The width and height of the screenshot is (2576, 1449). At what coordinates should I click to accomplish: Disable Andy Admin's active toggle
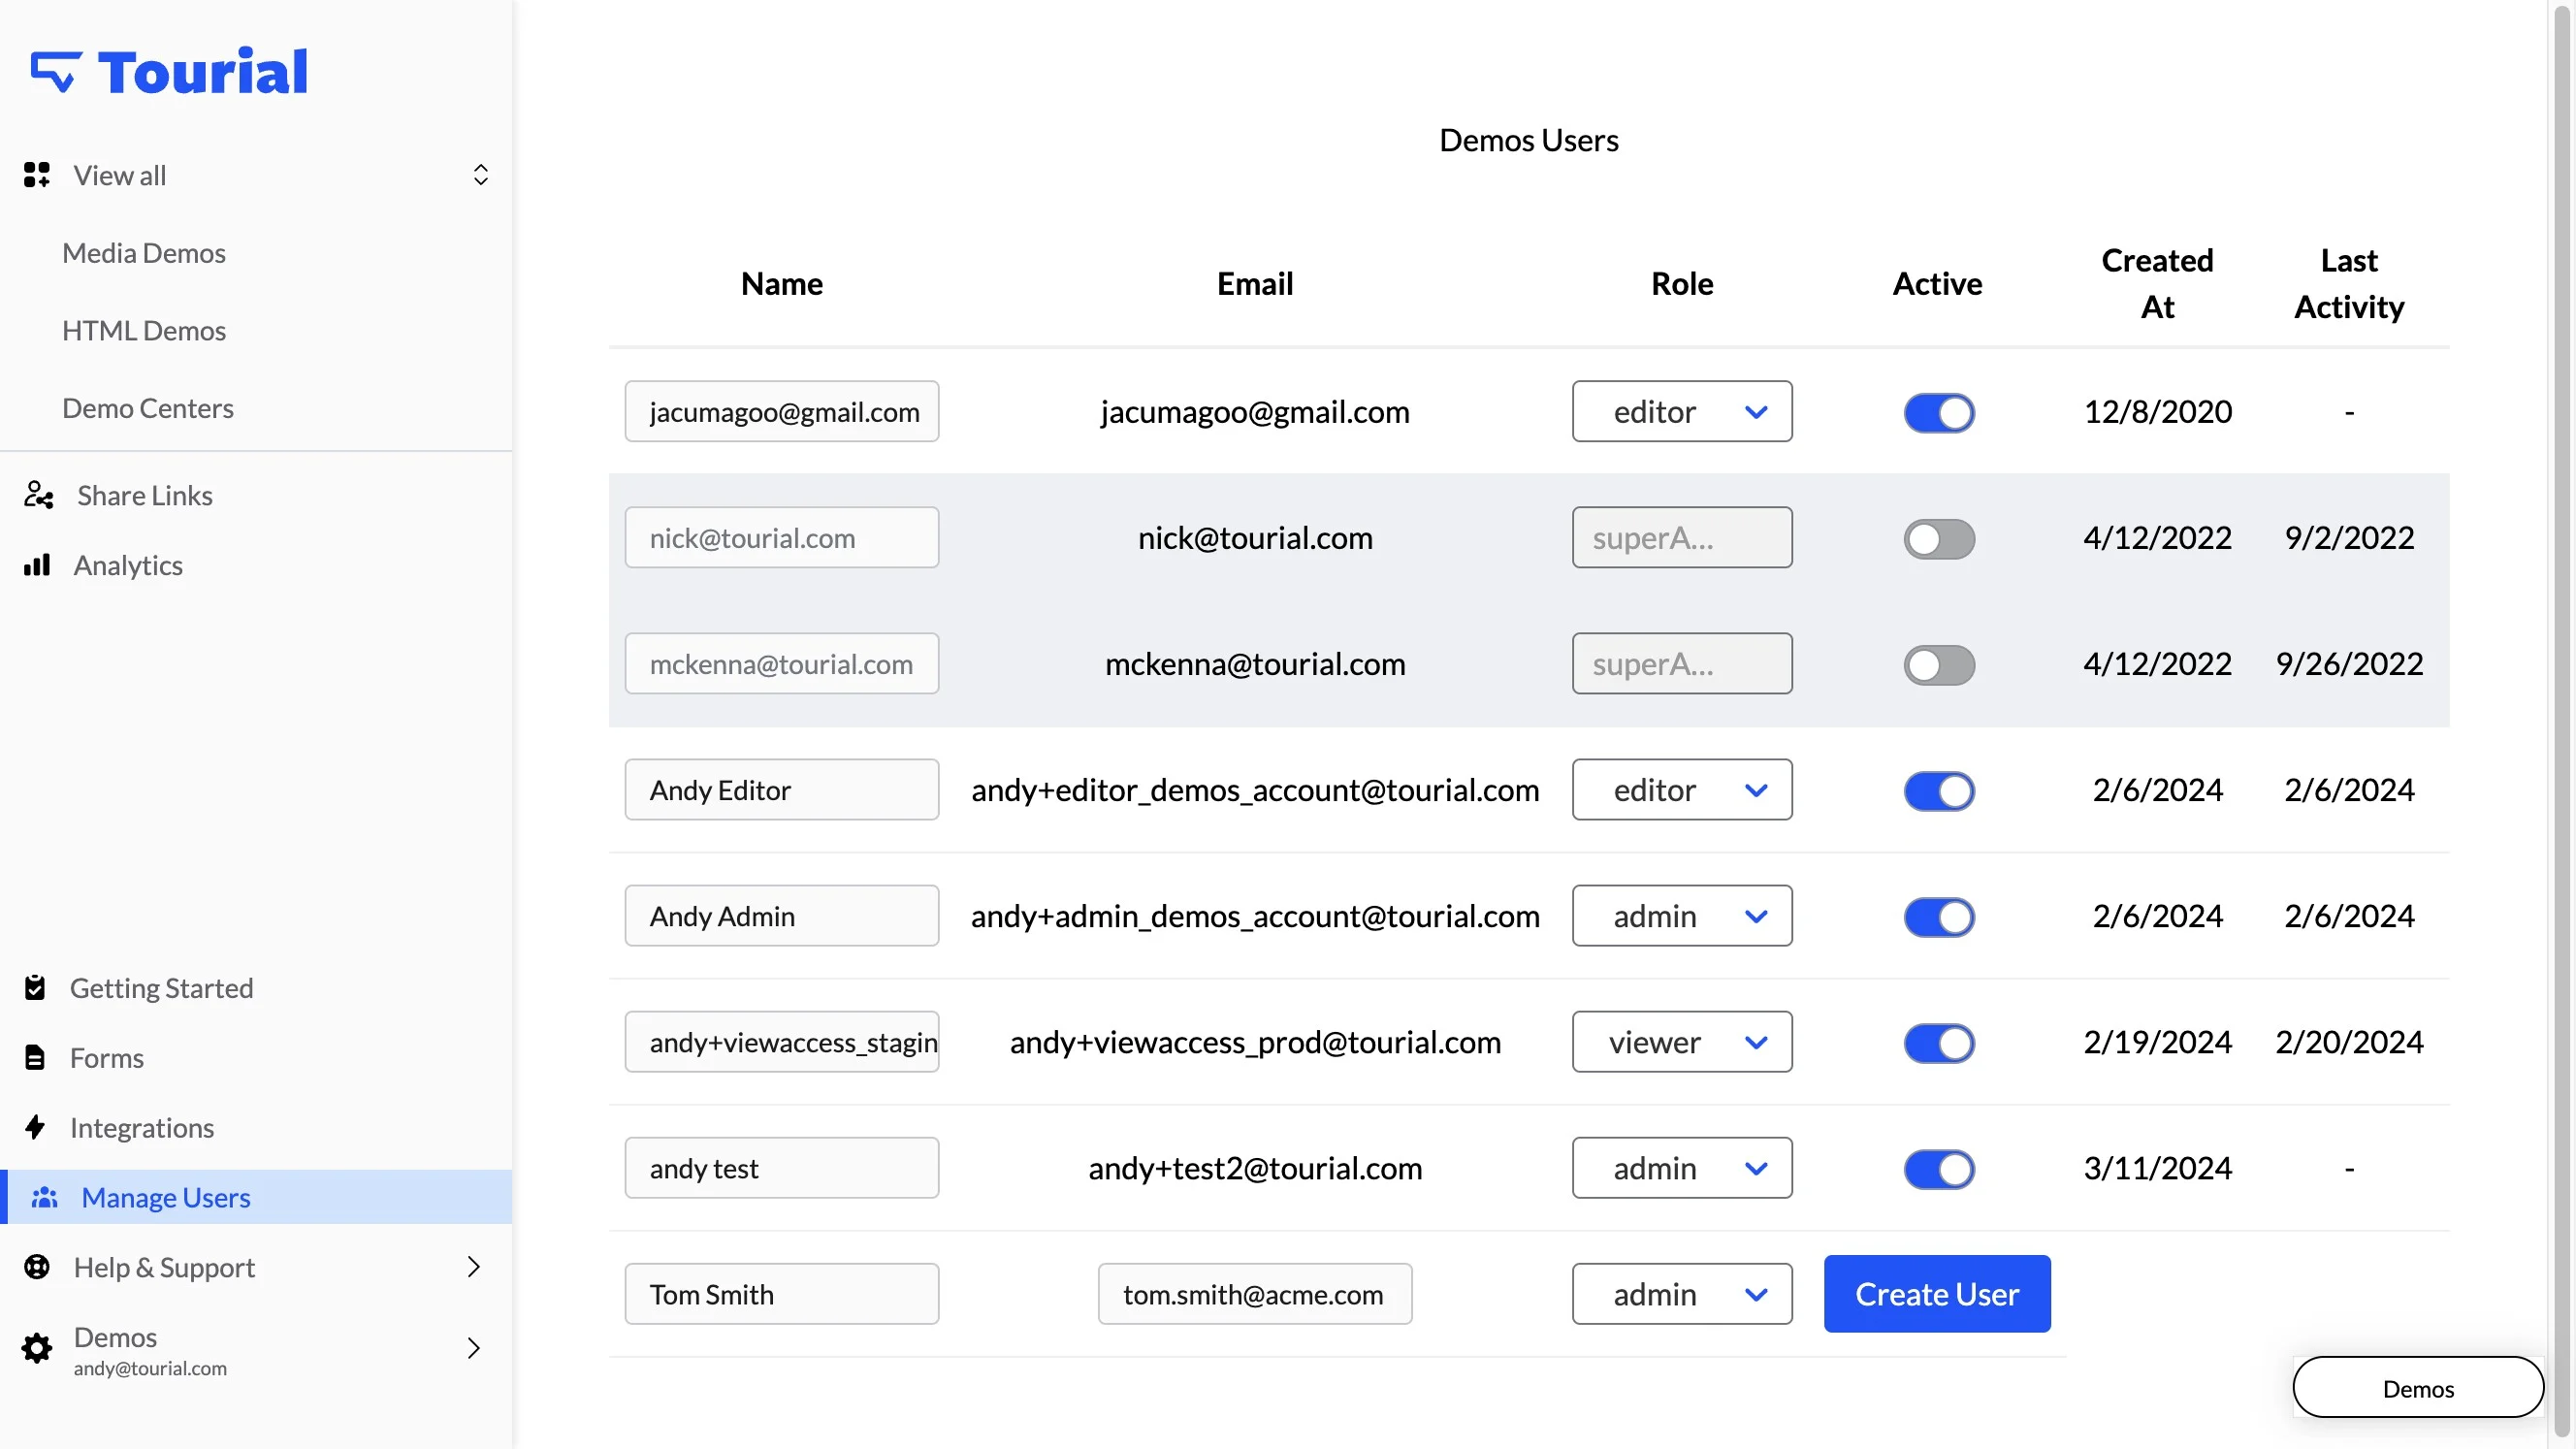pyautogui.click(x=1938, y=917)
